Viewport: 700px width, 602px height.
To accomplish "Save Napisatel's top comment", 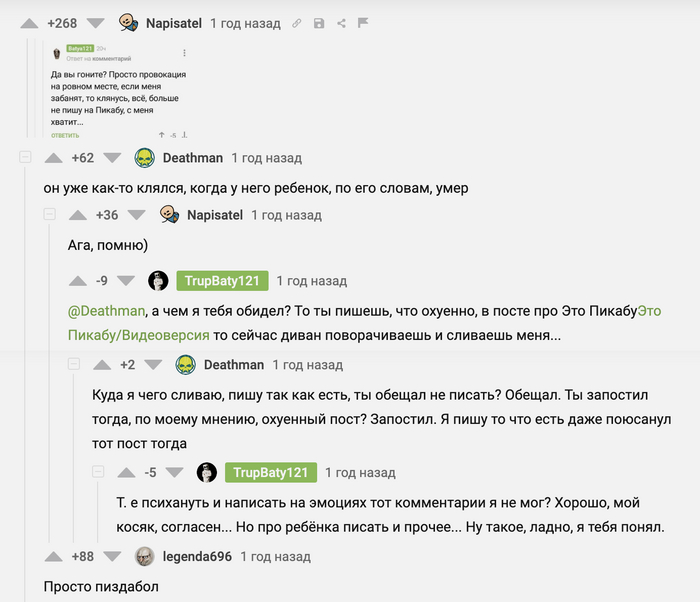I will click(x=319, y=23).
